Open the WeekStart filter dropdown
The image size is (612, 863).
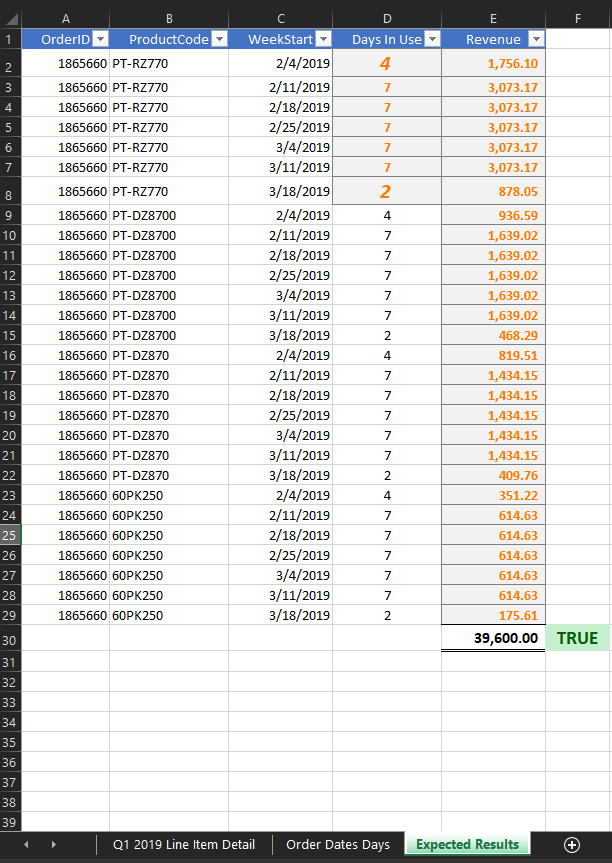coord(324,39)
